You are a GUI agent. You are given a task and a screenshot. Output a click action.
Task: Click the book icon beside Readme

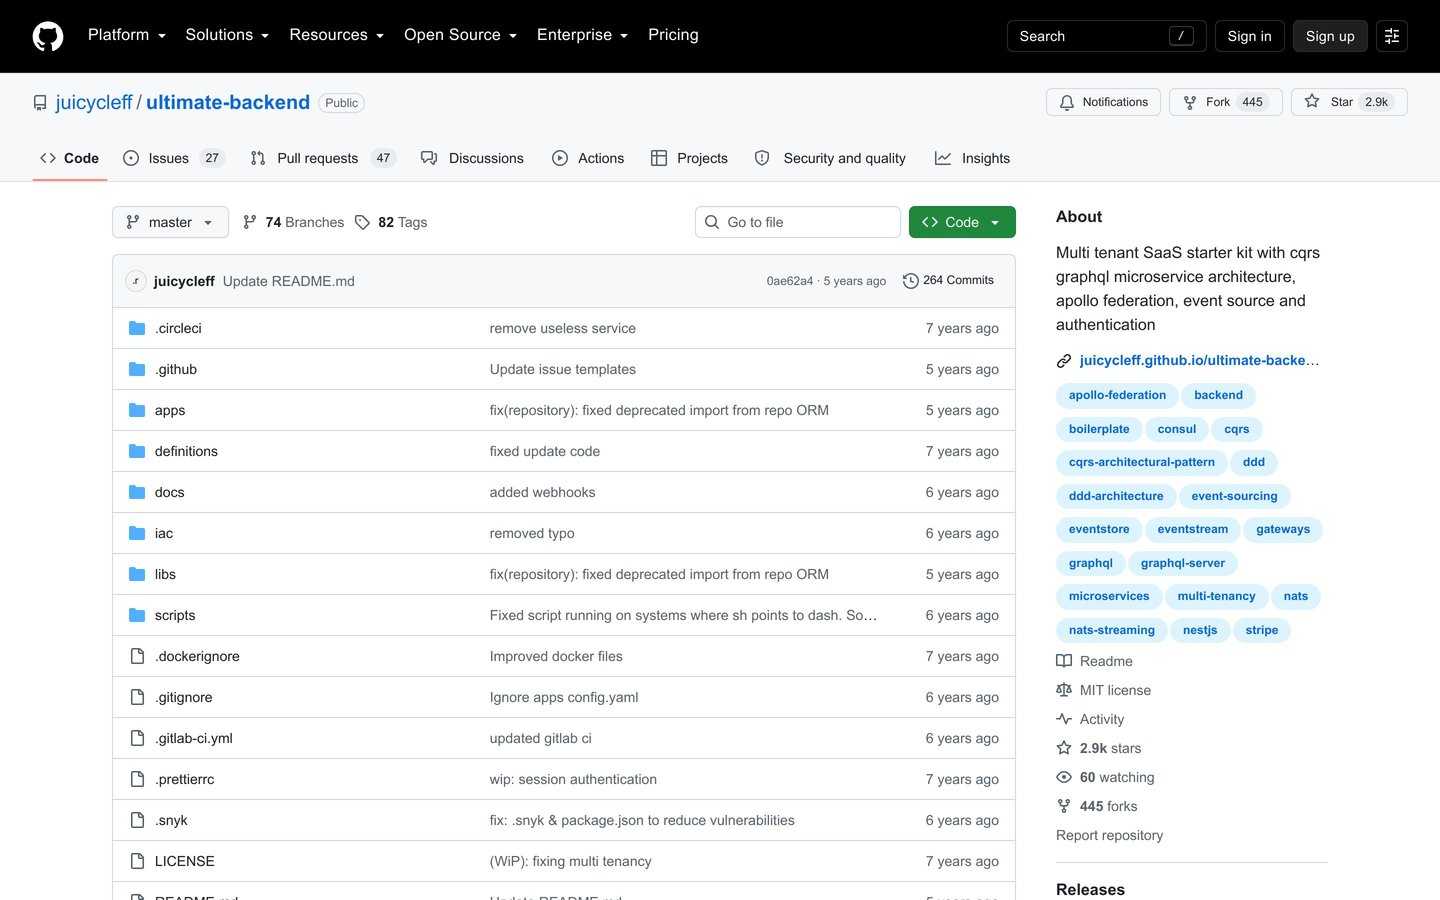click(1064, 661)
